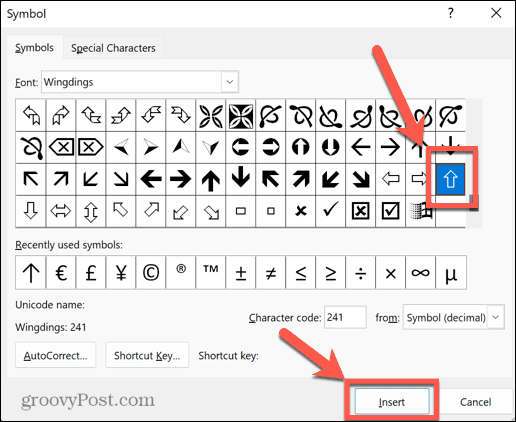The height and width of the screenshot is (422, 516).
Task: Choose recently used plus-minus sign
Action: point(240,273)
